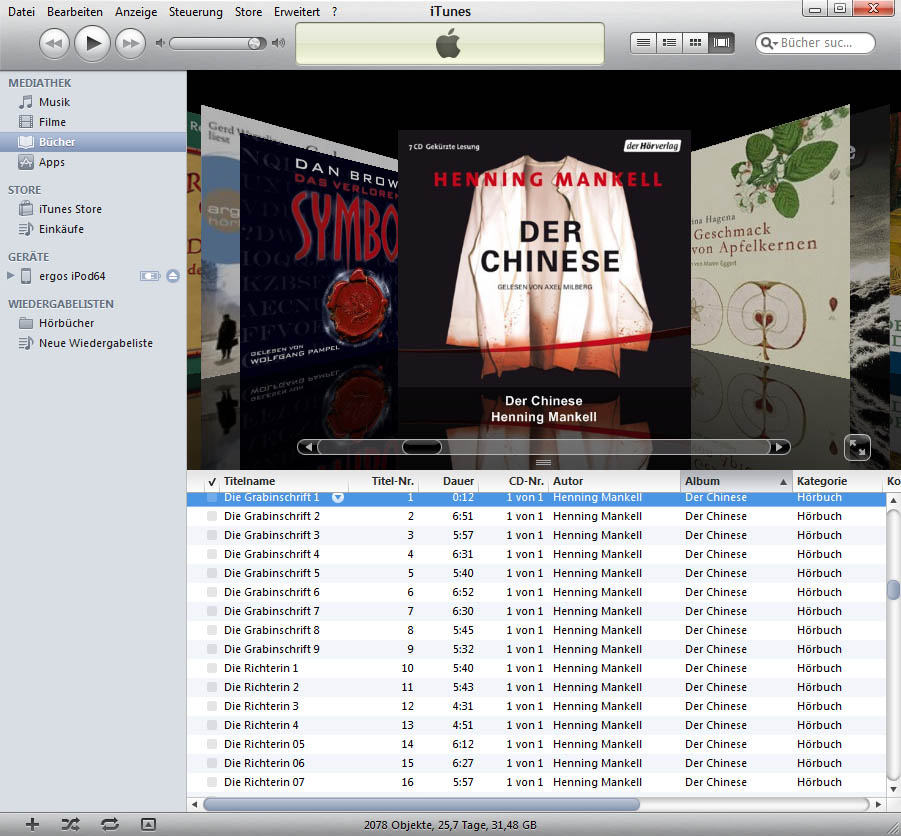The height and width of the screenshot is (836, 901).
Task: Open the Steuerung menu
Action: [x=195, y=11]
